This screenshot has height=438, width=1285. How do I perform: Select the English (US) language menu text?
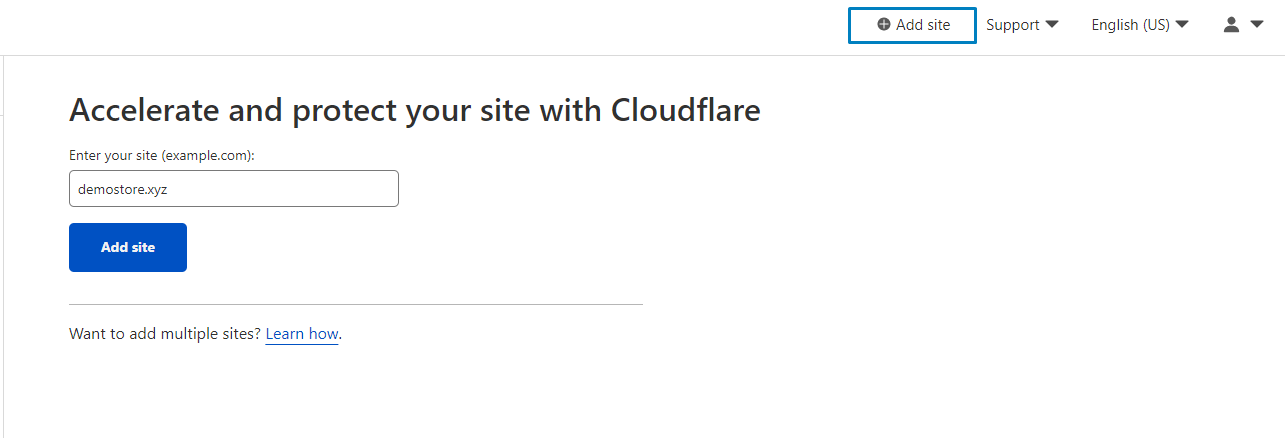(1130, 25)
